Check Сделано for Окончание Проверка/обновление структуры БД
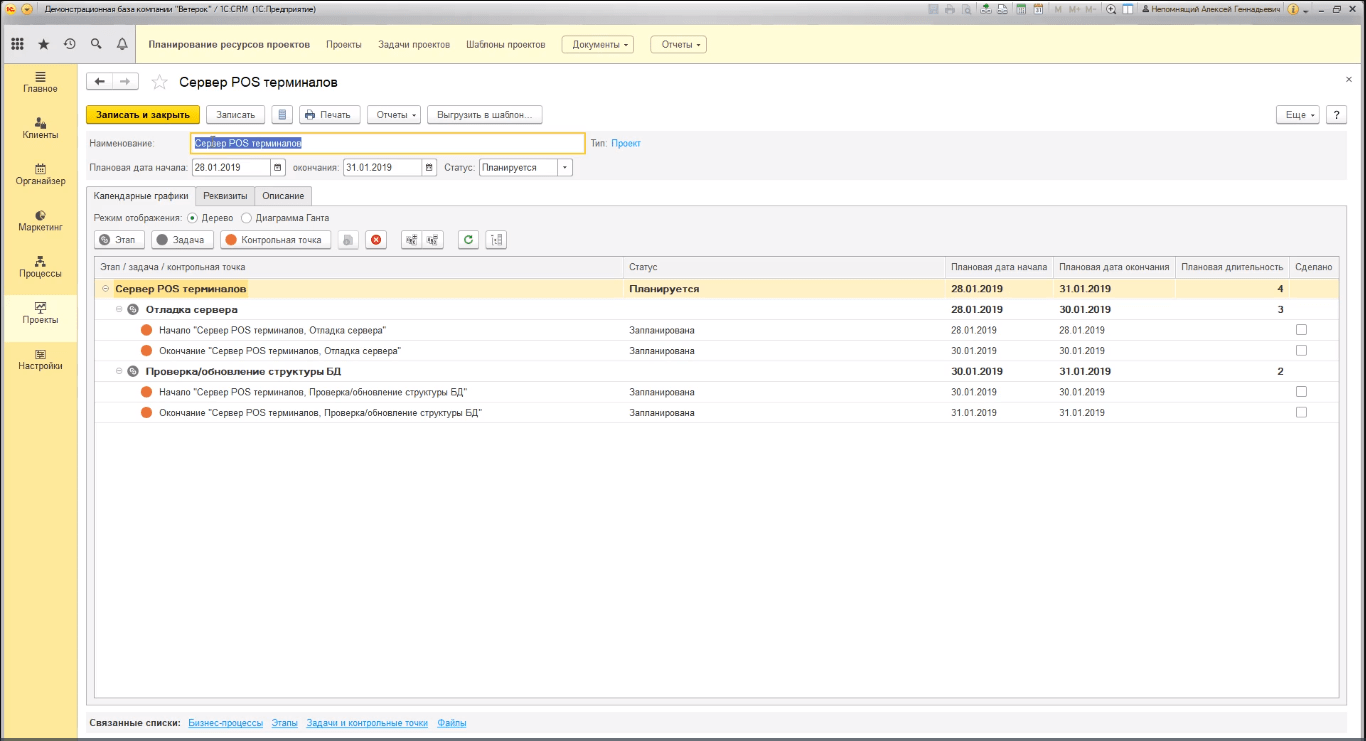 [x=1301, y=412]
